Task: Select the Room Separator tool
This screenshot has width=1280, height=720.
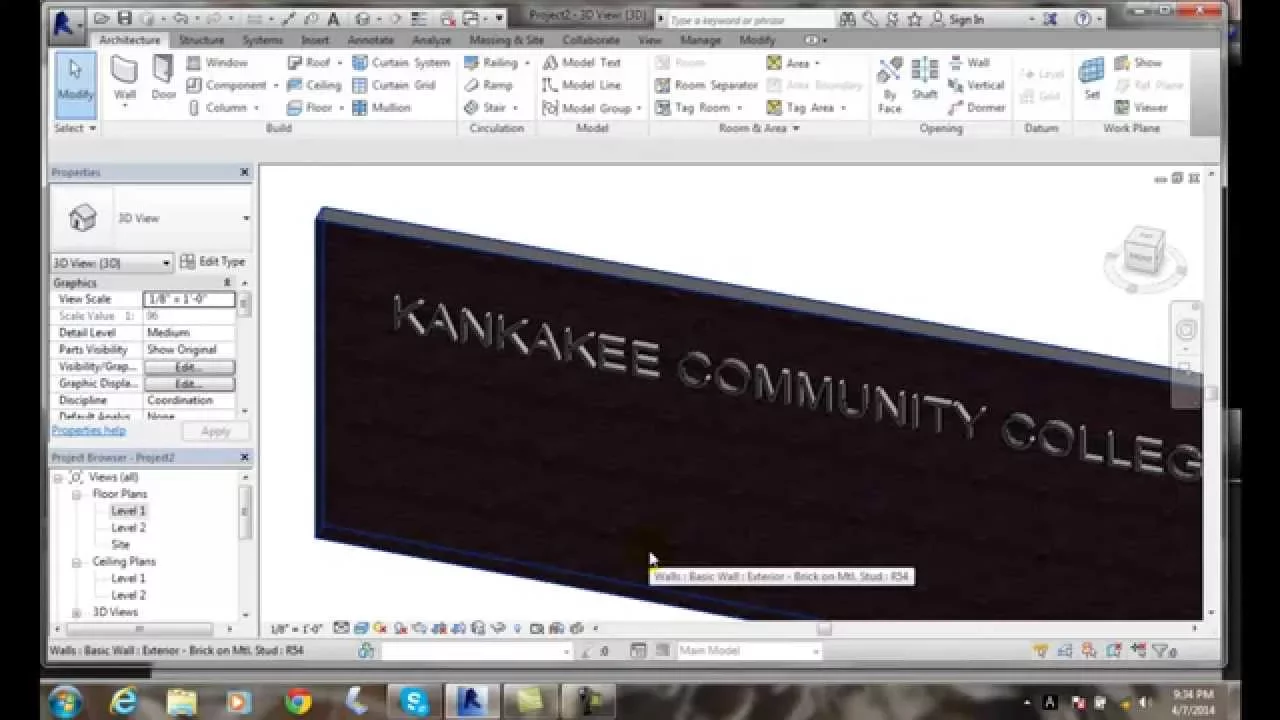Action: pos(706,85)
